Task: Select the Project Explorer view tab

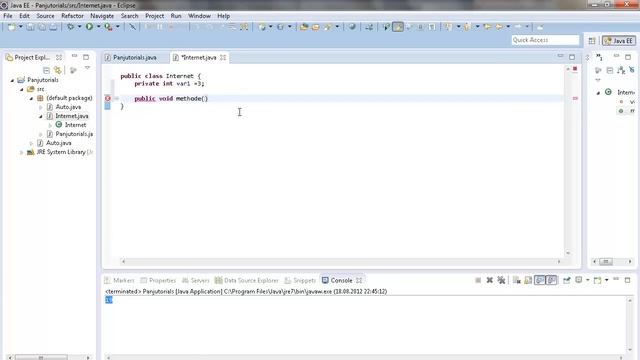Action: [x=32, y=58]
